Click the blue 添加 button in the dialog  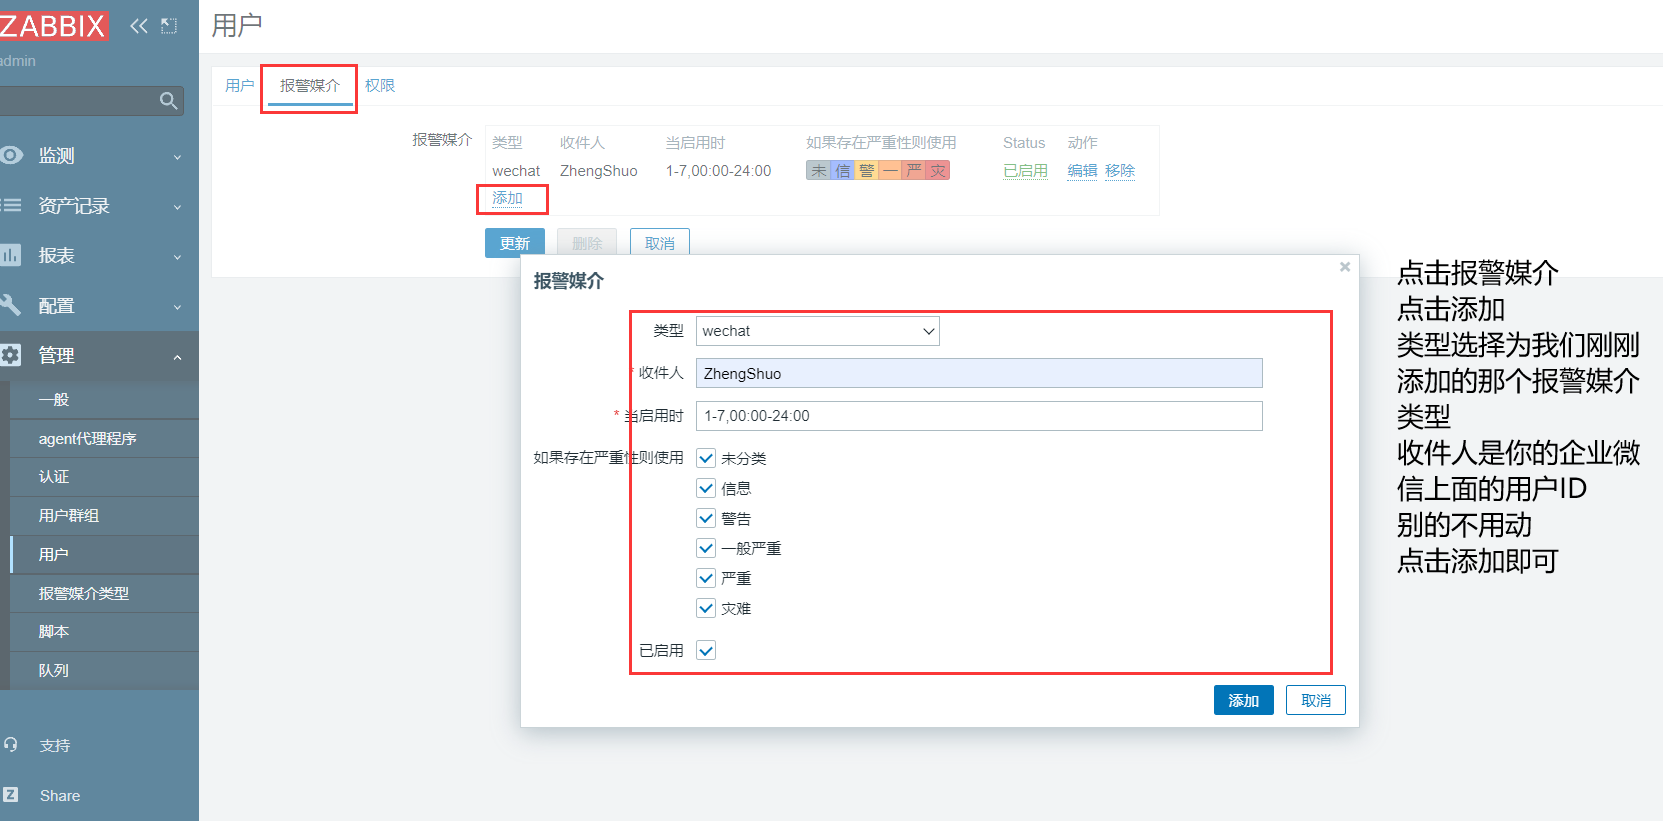click(1244, 700)
